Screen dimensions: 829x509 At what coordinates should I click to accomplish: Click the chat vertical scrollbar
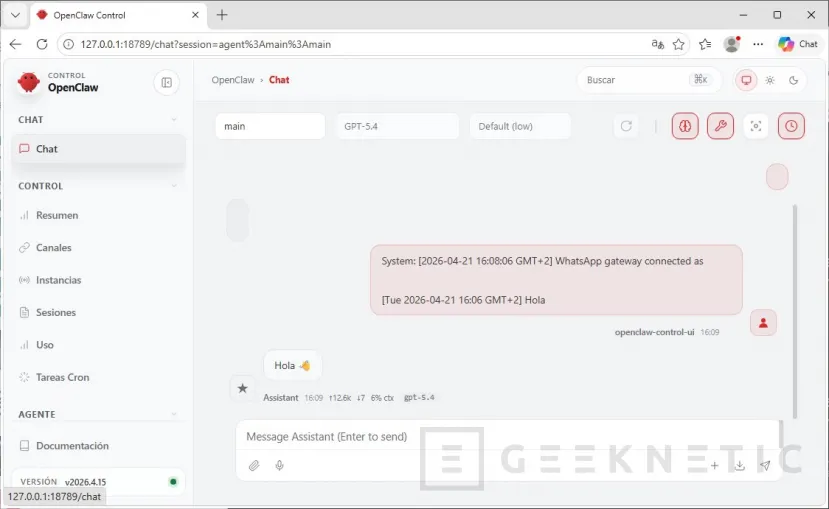[x=794, y=311]
